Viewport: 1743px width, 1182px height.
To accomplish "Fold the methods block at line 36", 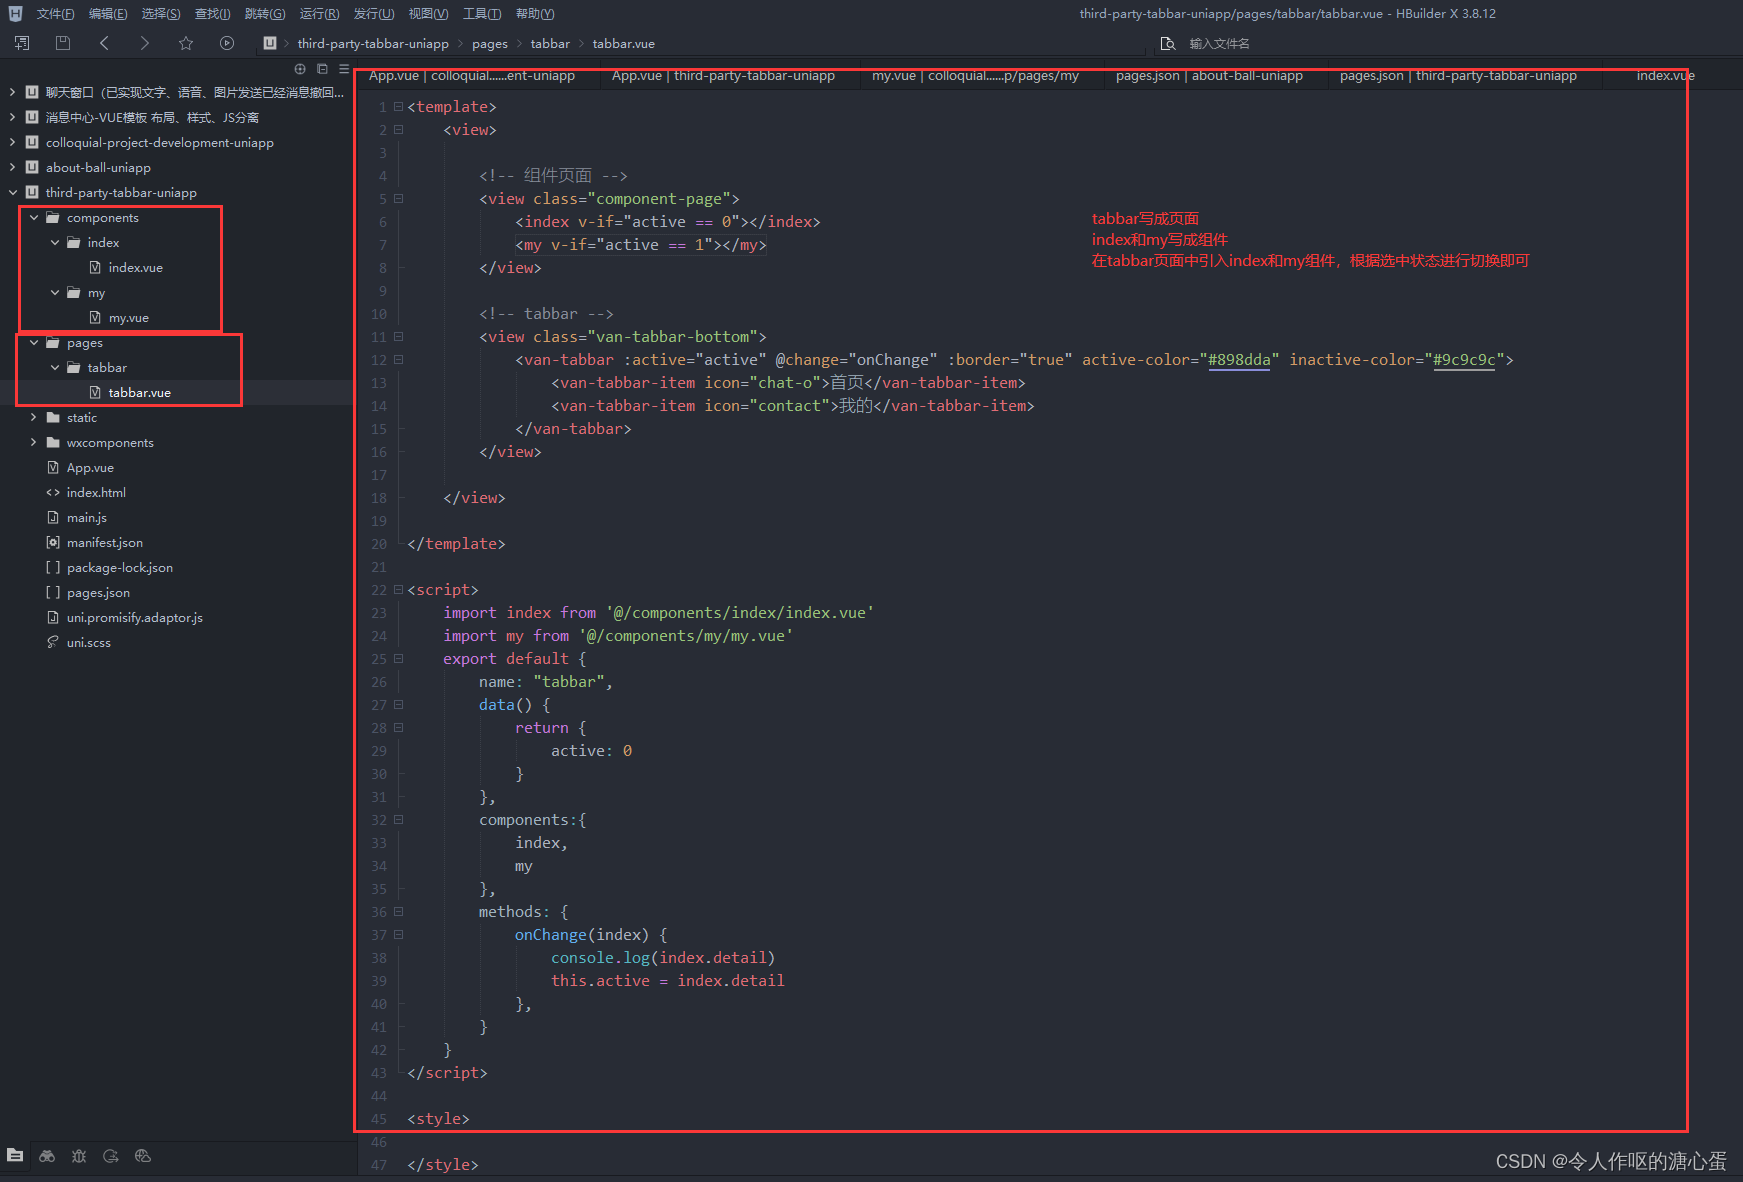I will coord(398,912).
